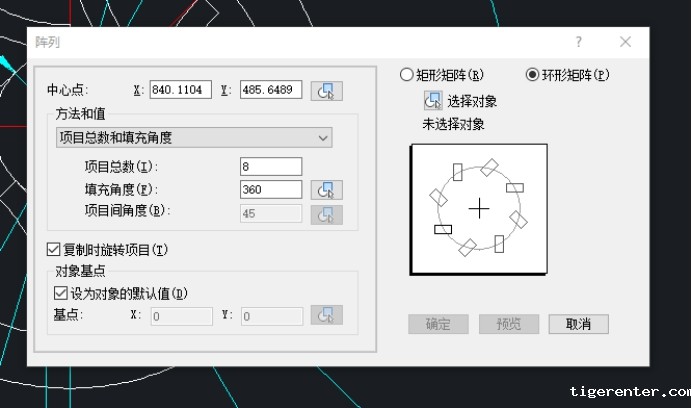
Task: Click the 阵列 dialog title
Action: coord(47,42)
